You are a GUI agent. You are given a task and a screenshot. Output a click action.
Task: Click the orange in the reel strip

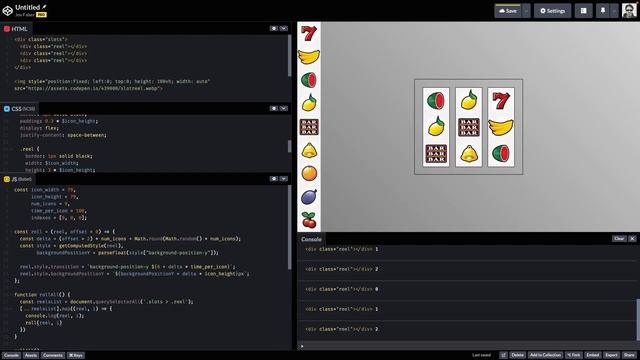pyautogui.click(x=309, y=173)
